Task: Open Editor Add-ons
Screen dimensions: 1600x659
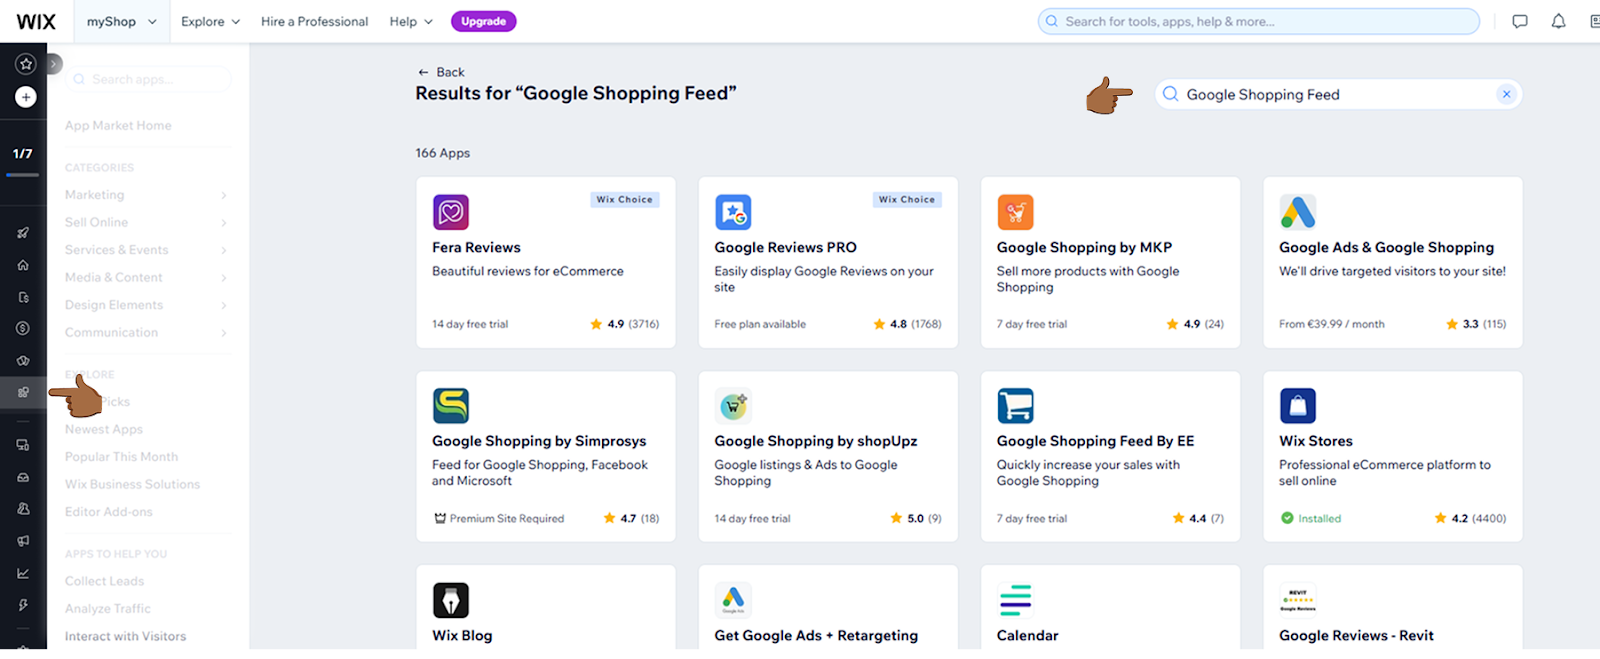Action: (109, 512)
